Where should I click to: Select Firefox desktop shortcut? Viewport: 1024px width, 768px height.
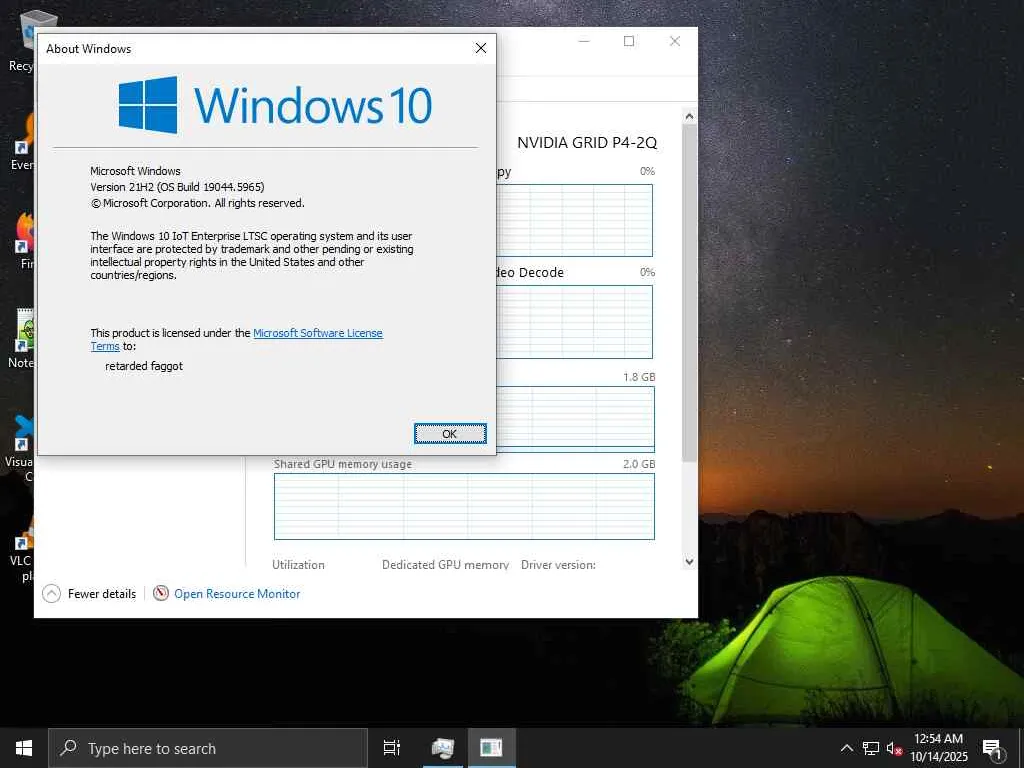[x=24, y=242]
